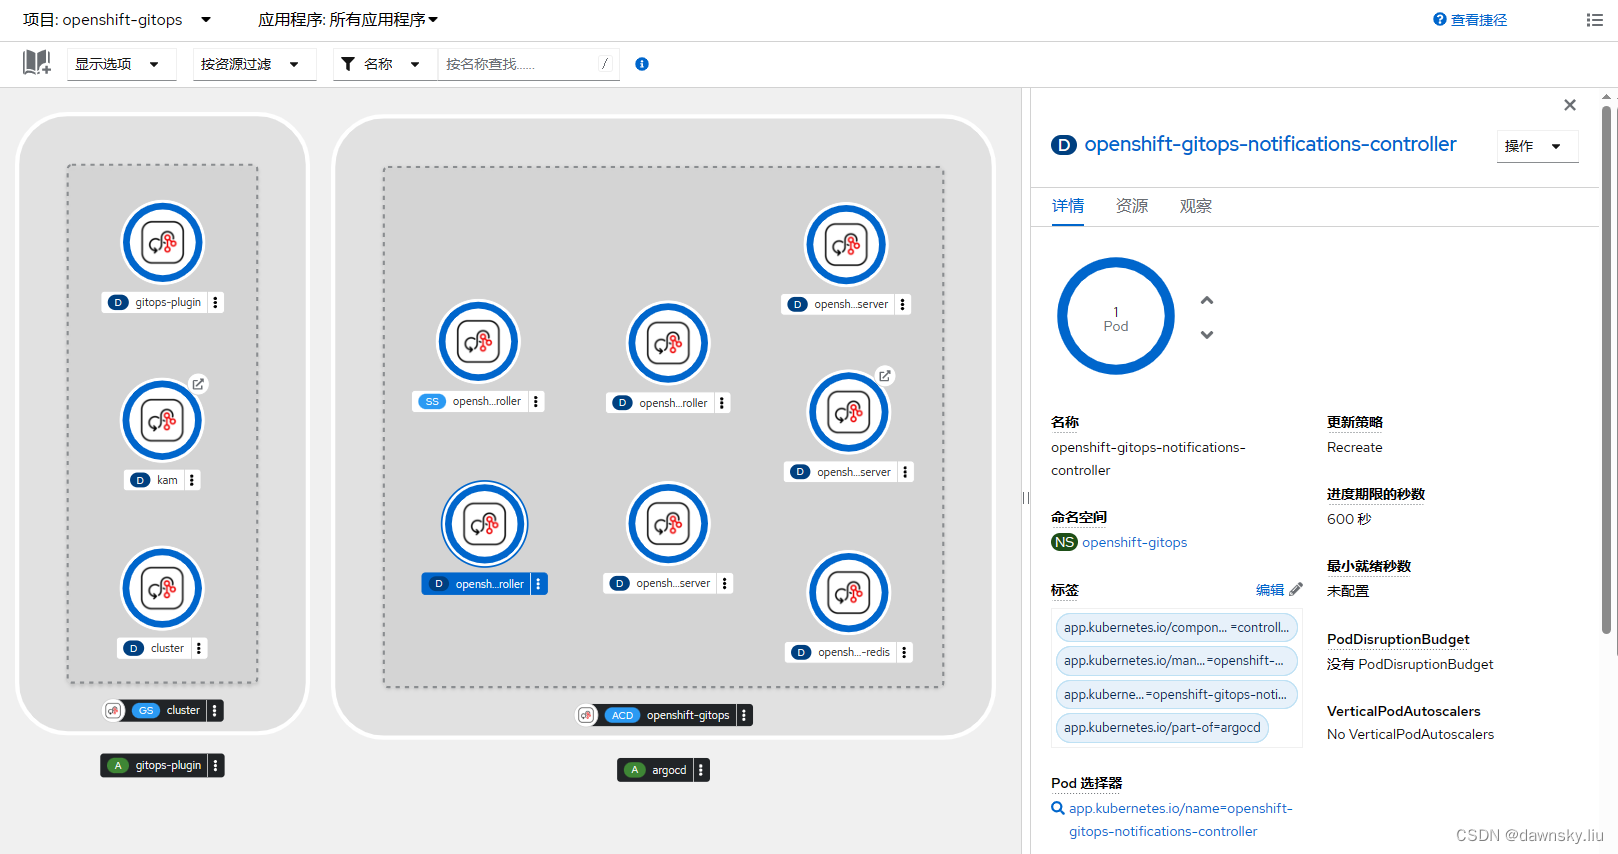Click the panel resize handle
This screenshot has width=1618, height=854.
coord(1026,497)
